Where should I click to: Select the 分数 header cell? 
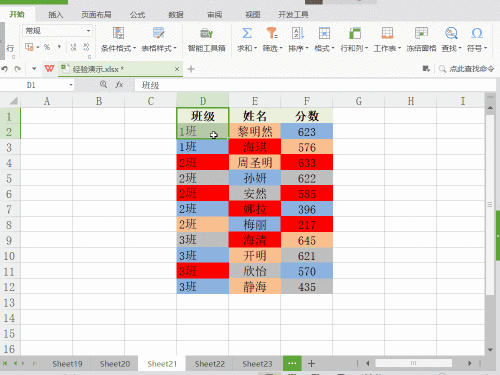(x=307, y=116)
